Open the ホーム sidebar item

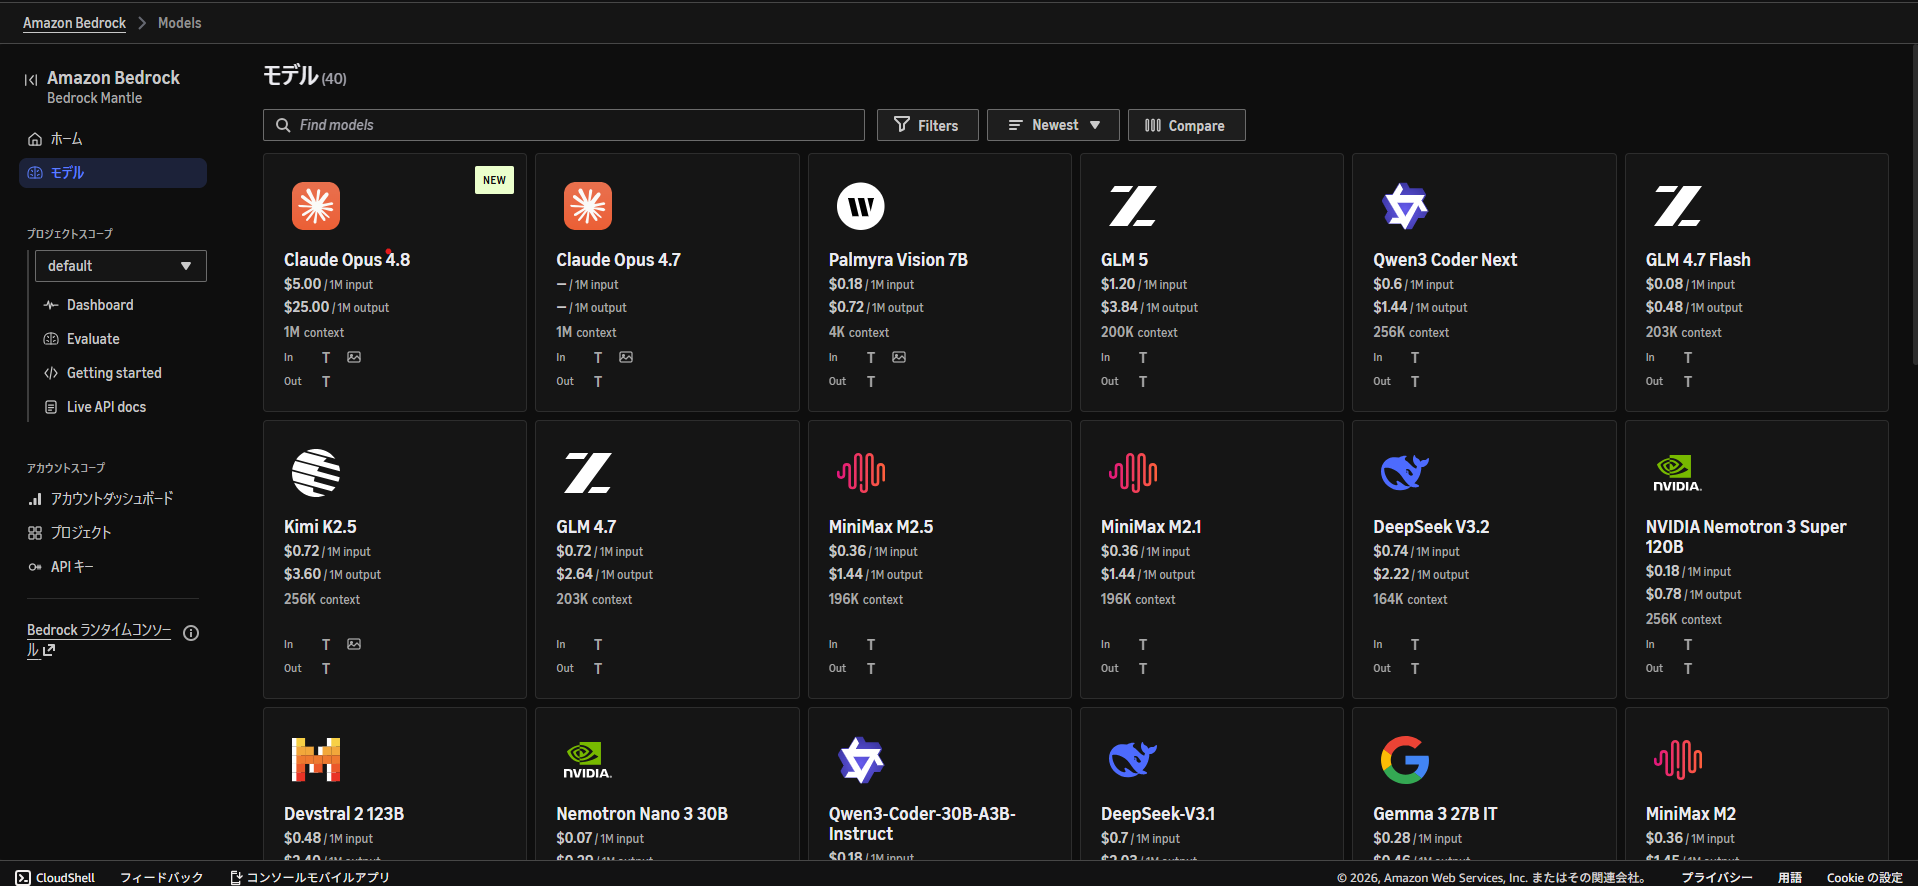(x=113, y=139)
